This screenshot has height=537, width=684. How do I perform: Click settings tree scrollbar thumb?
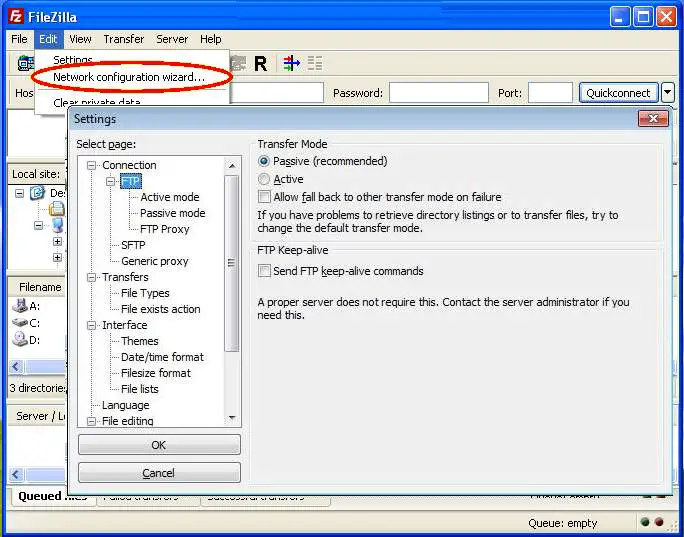[x=232, y=263]
